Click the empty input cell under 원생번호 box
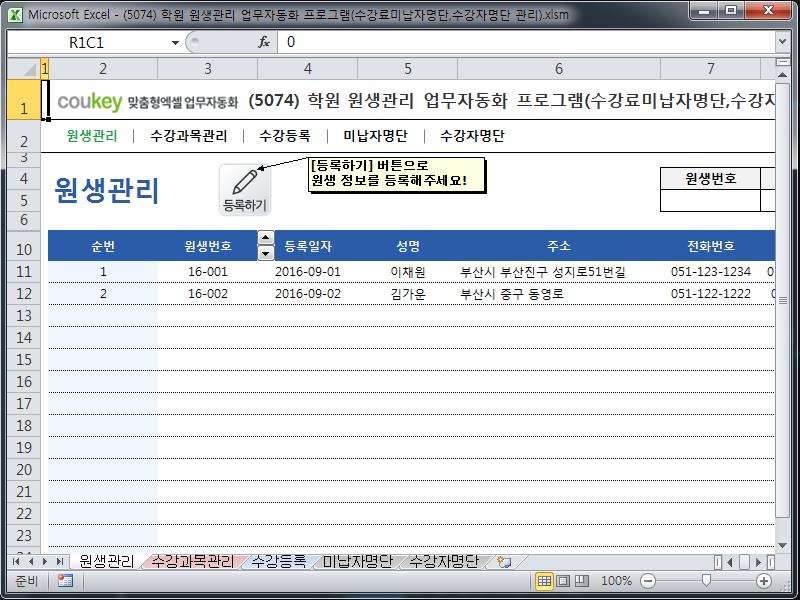 pyautogui.click(x=711, y=201)
